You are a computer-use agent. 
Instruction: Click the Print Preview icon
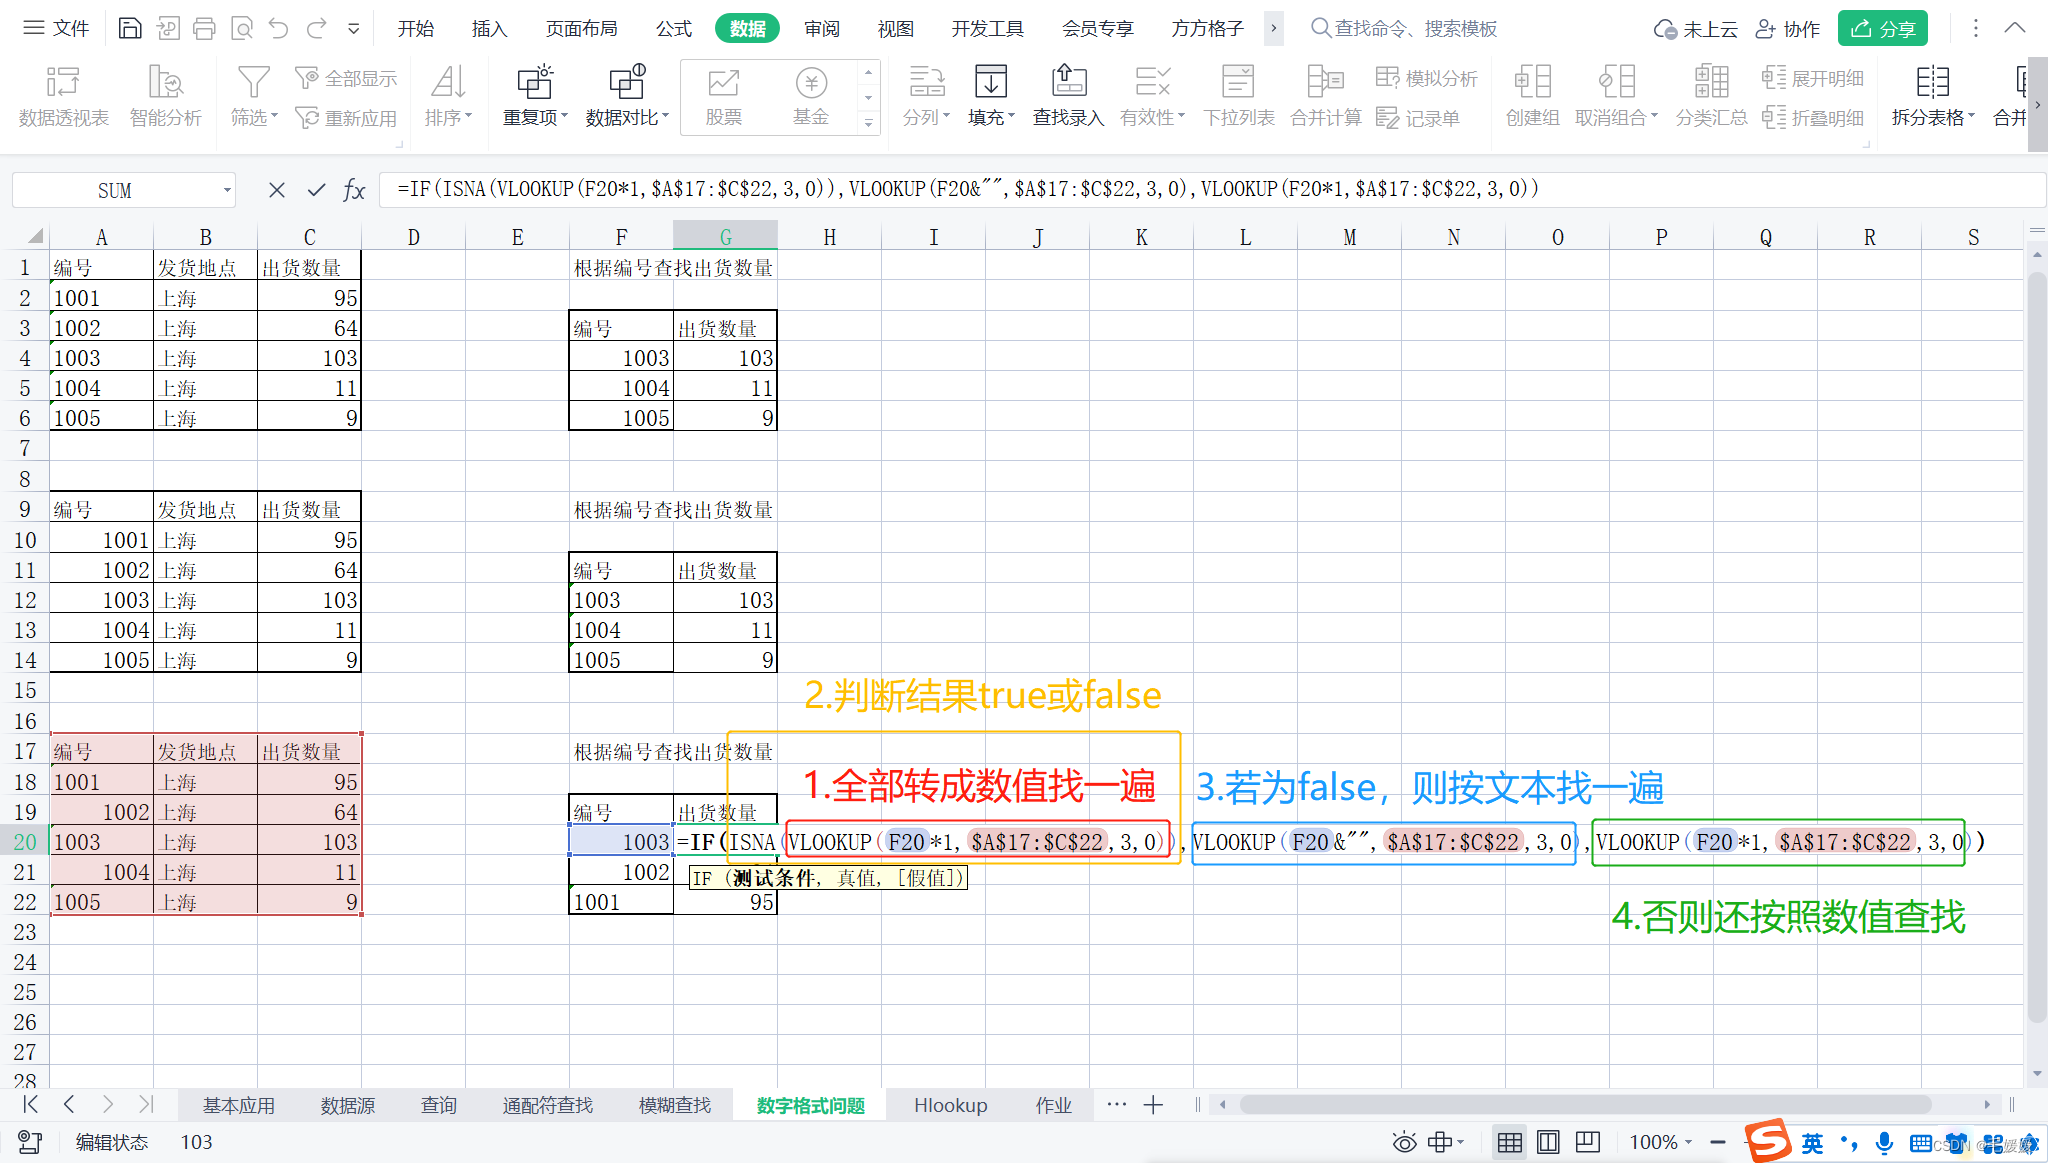(242, 28)
